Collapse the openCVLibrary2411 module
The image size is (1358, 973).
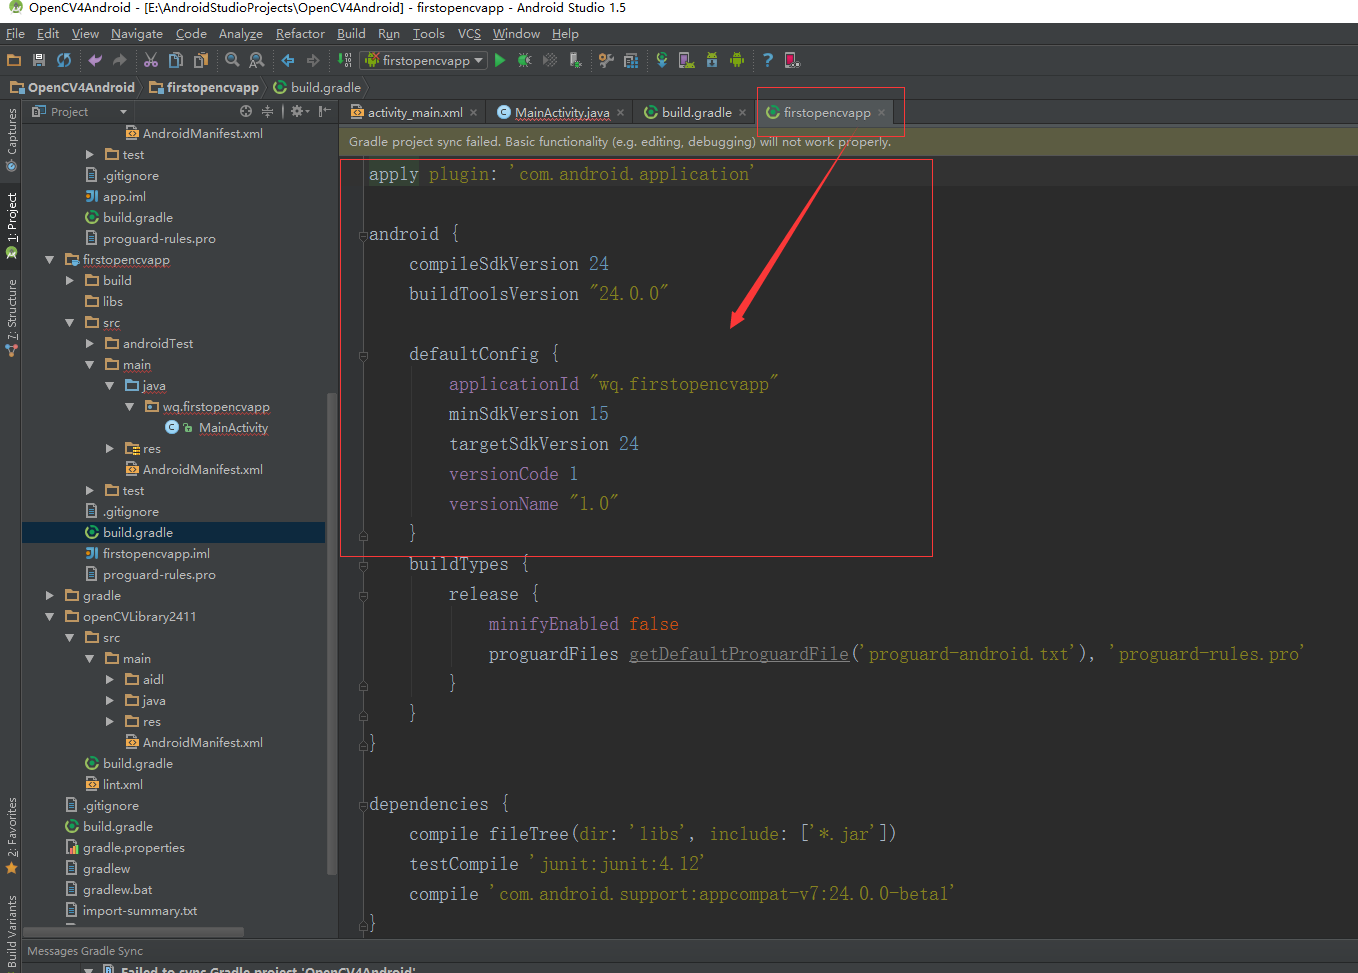[x=49, y=616]
